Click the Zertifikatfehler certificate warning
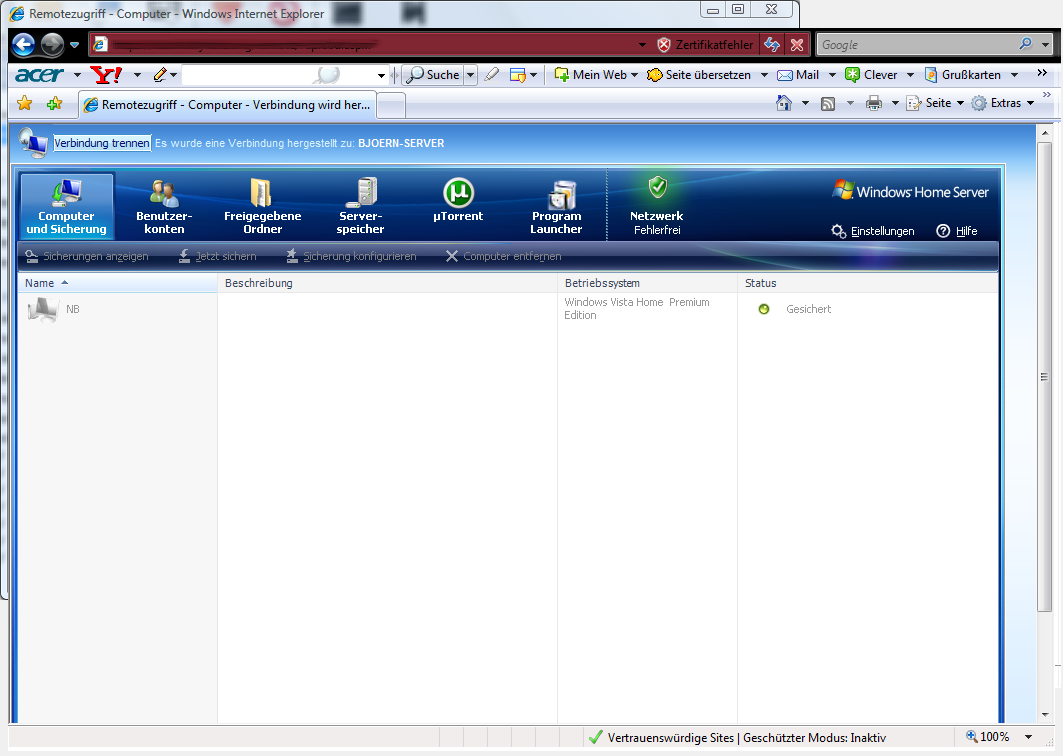The image size is (1063, 756). click(x=705, y=45)
